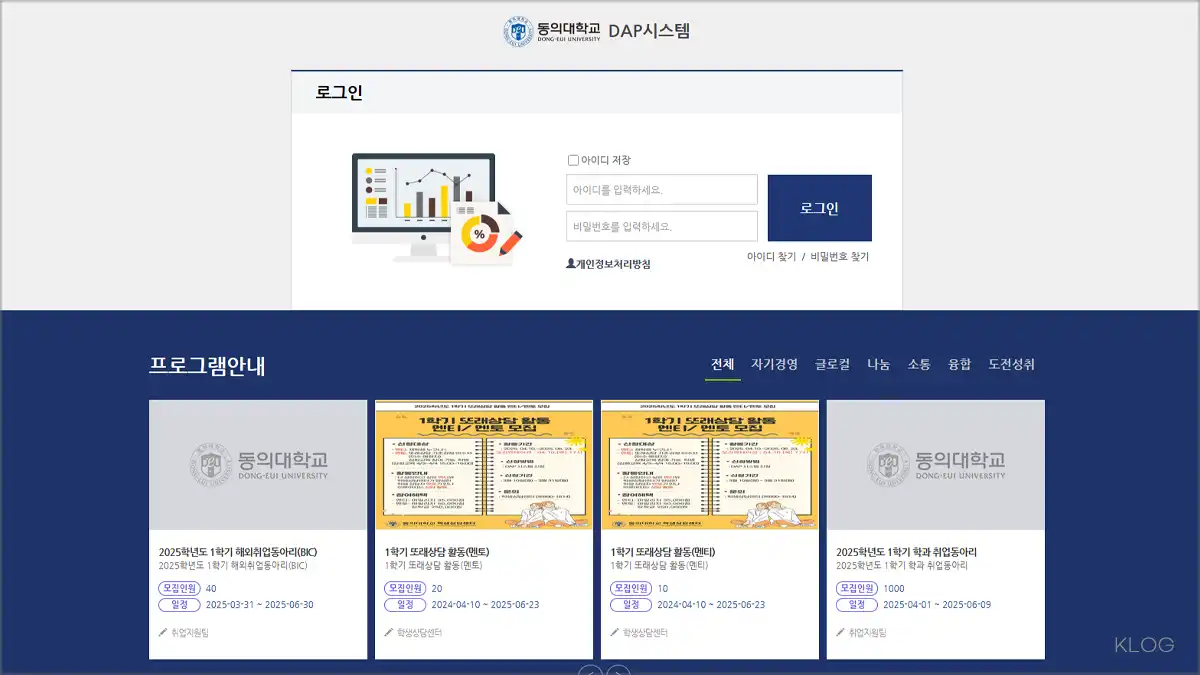Screen dimensions: 1200x675
Task: Open the 나눔 program category
Action: click(880, 365)
